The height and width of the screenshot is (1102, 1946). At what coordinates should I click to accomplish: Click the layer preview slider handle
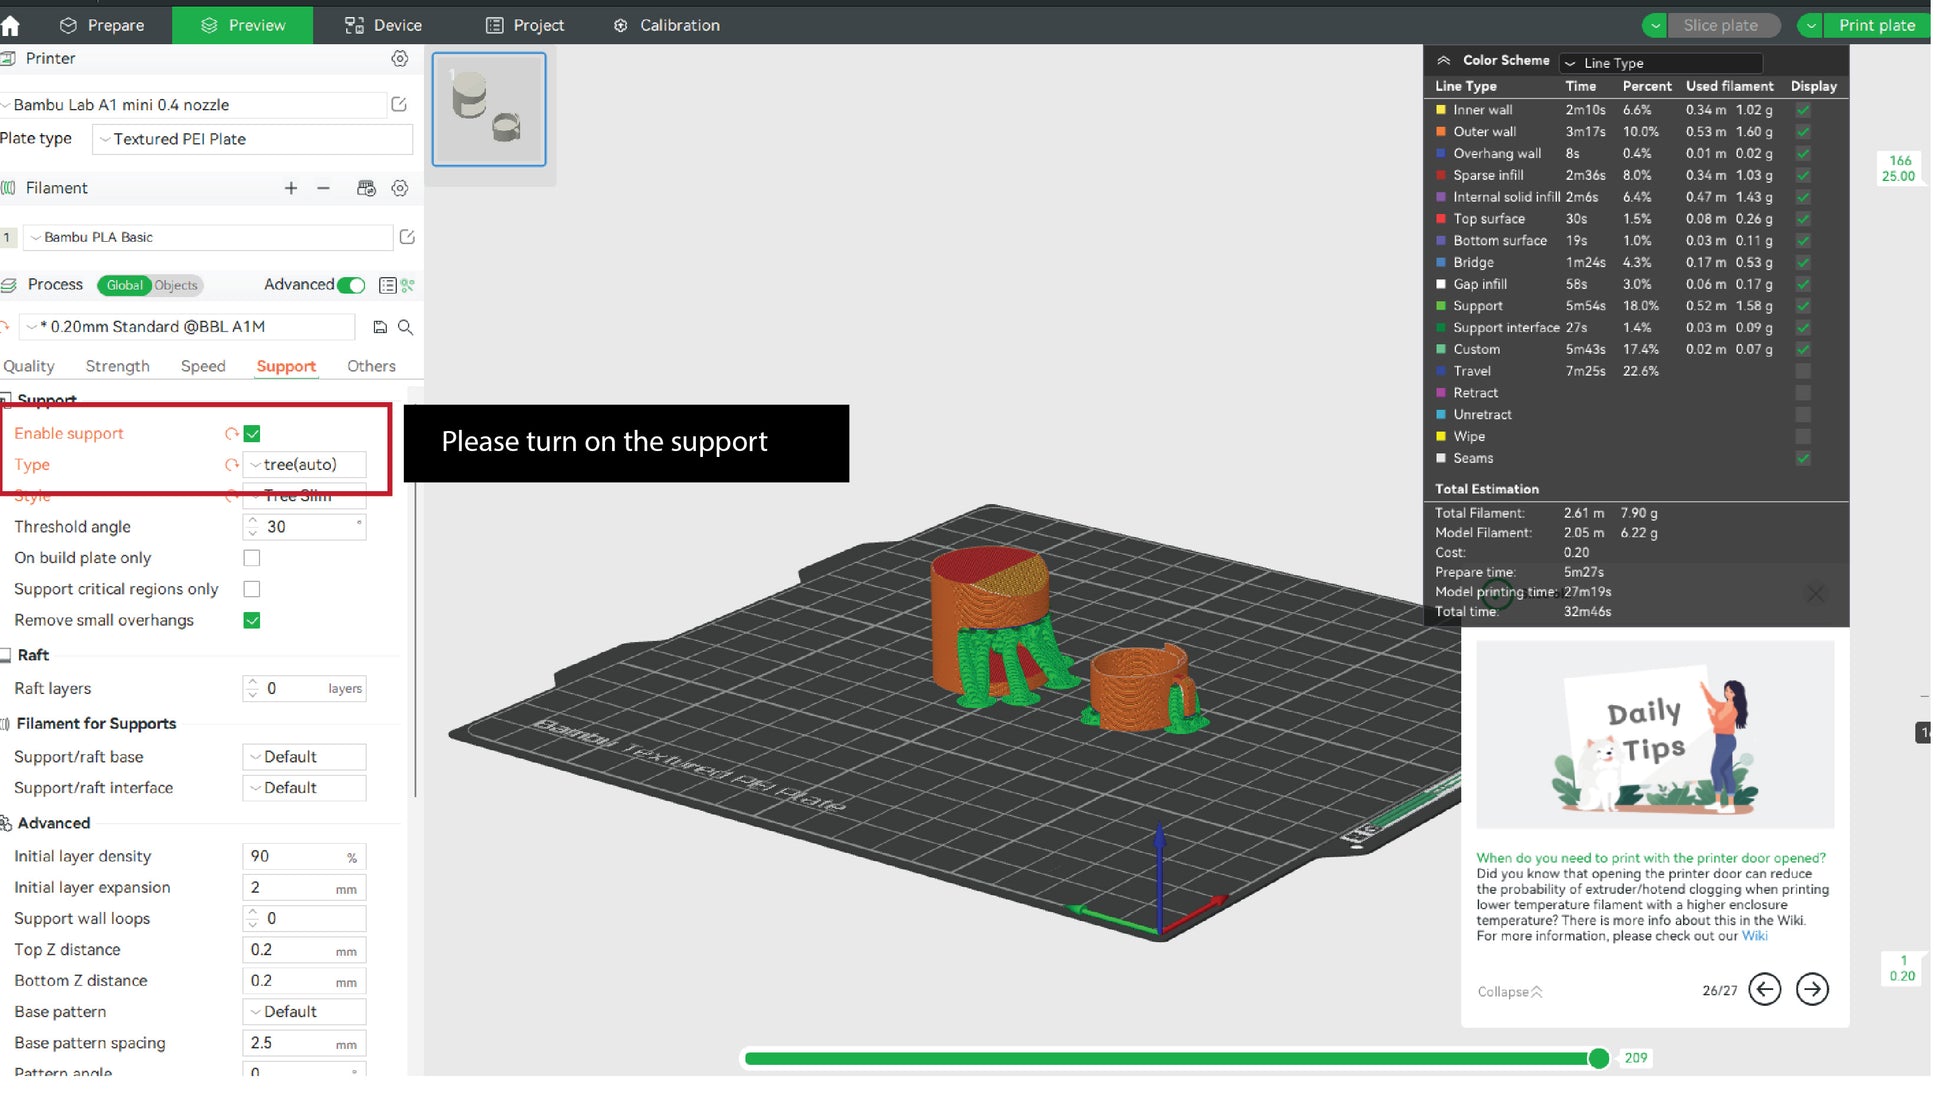click(x=1598, y=1058)
